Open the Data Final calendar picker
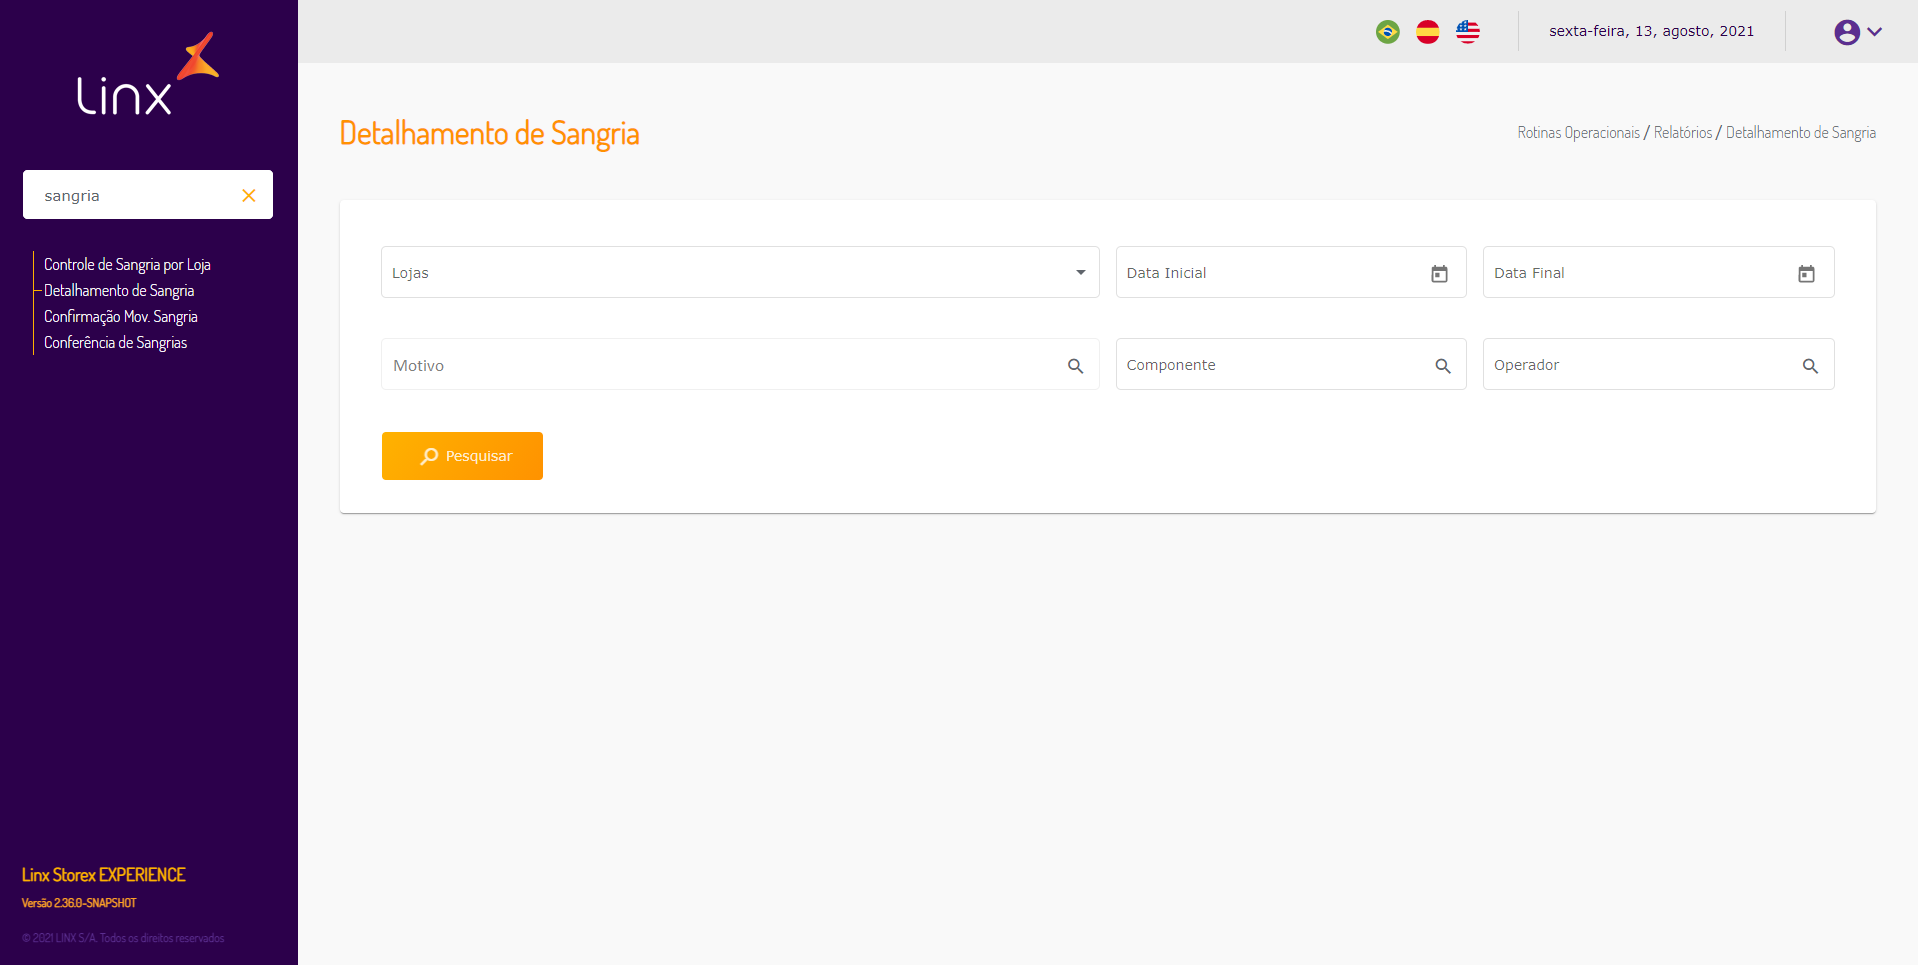The height and width of the screenshot is (965, 1919). (x=1806, y=274)
